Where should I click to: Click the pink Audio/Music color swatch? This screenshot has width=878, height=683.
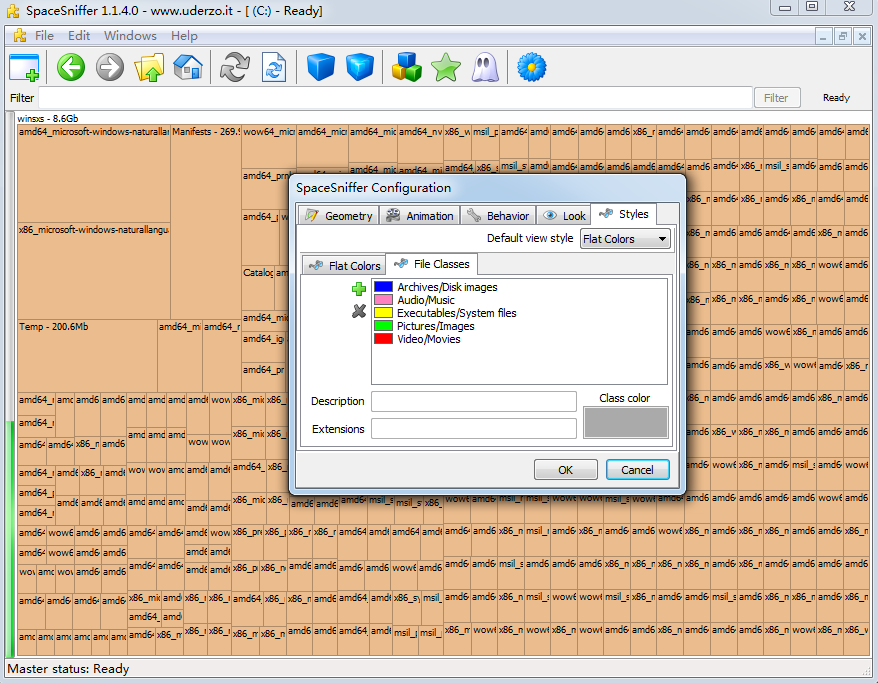pos(384,300)
